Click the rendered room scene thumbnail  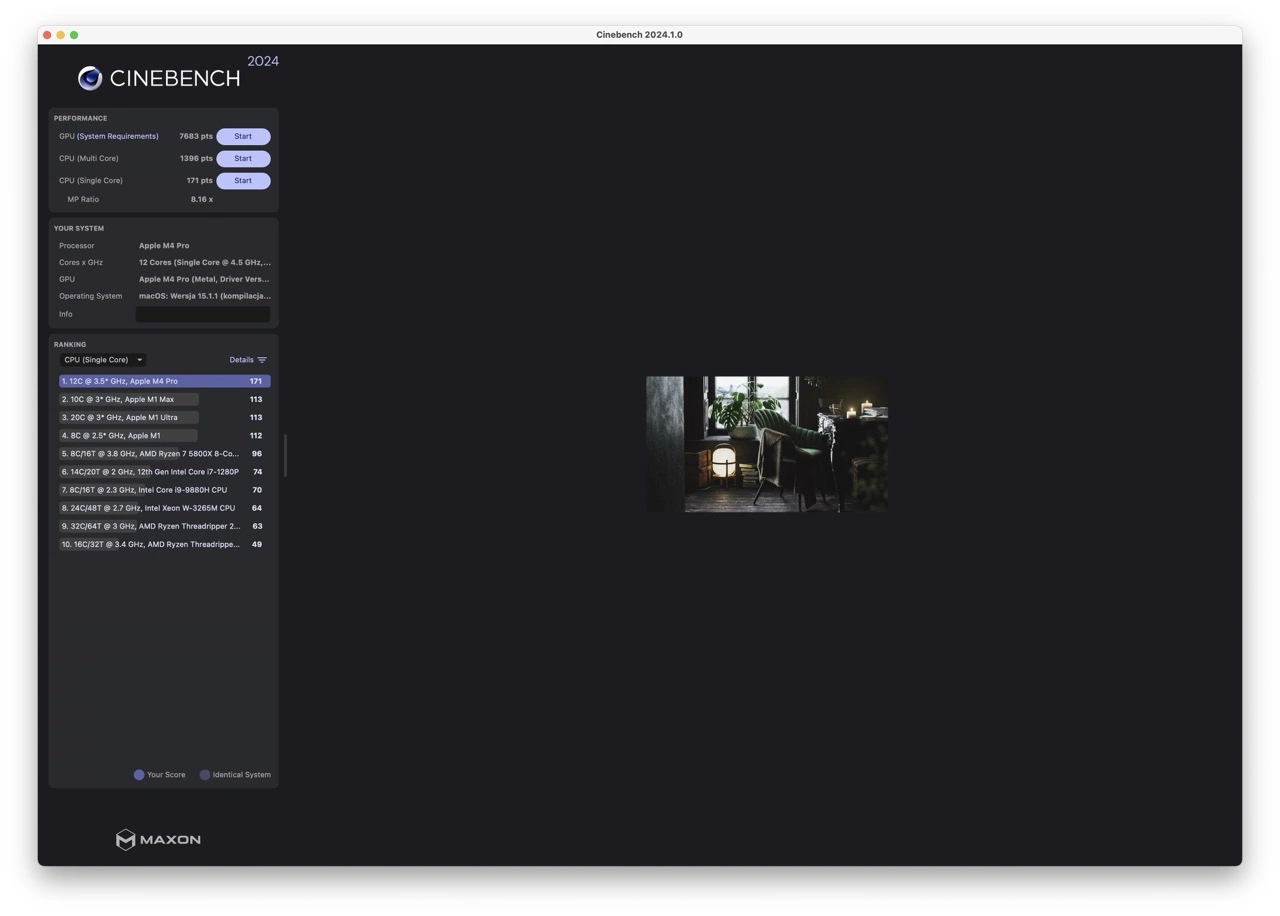(x=767, y=444)
